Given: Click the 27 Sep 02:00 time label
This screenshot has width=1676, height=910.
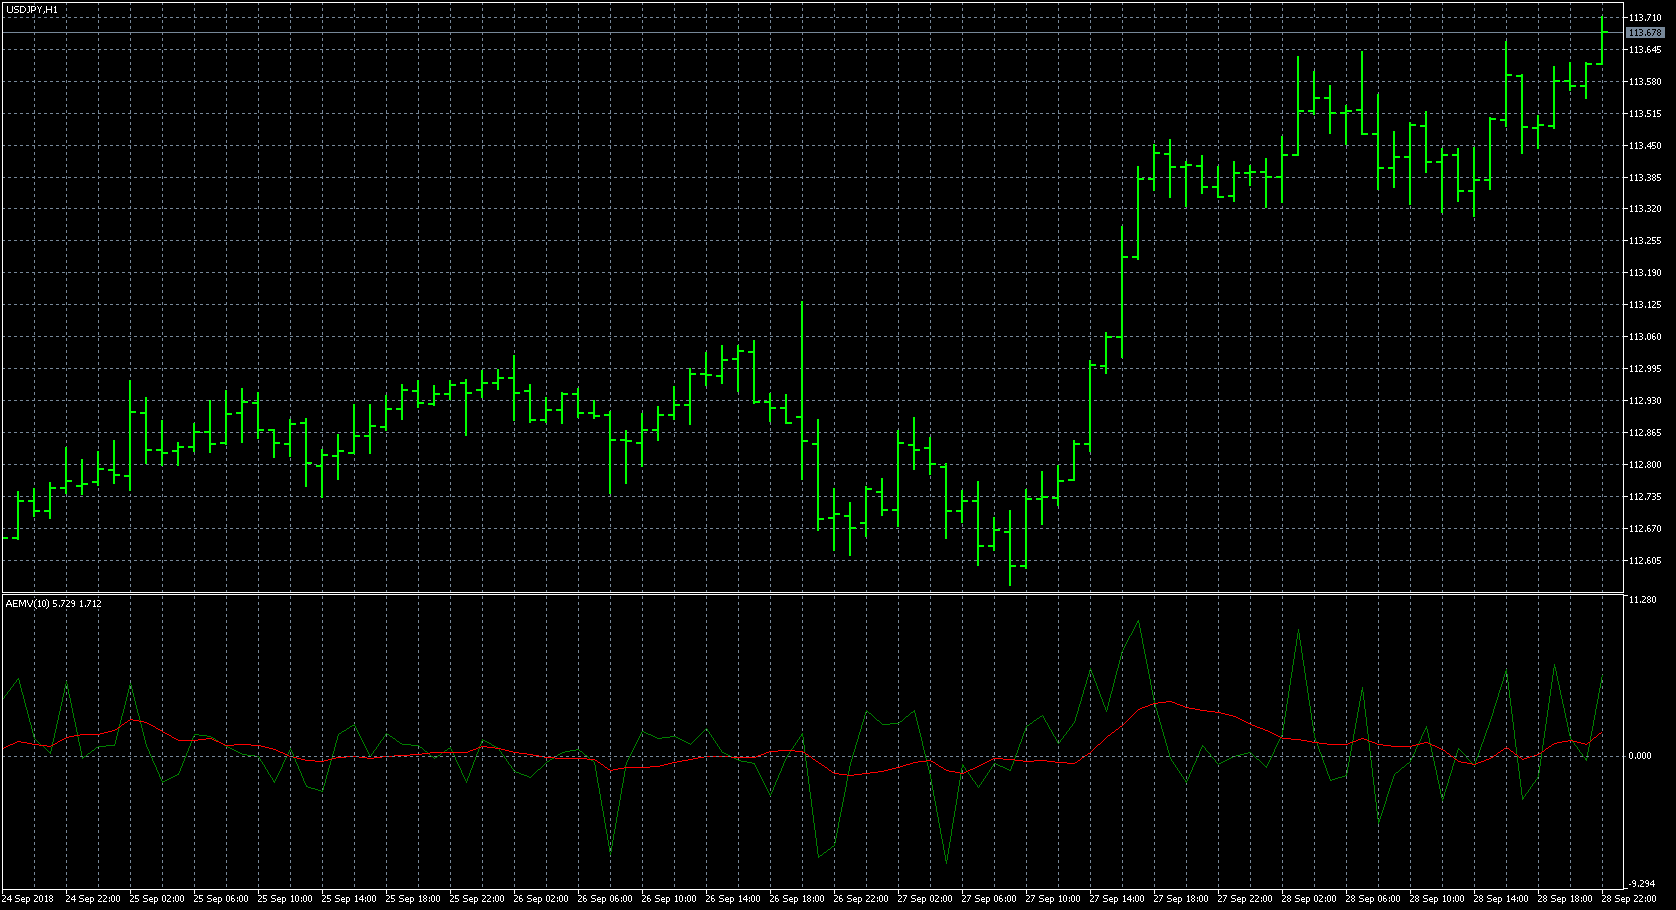Looking at the screenshot, I should point(925,899).
